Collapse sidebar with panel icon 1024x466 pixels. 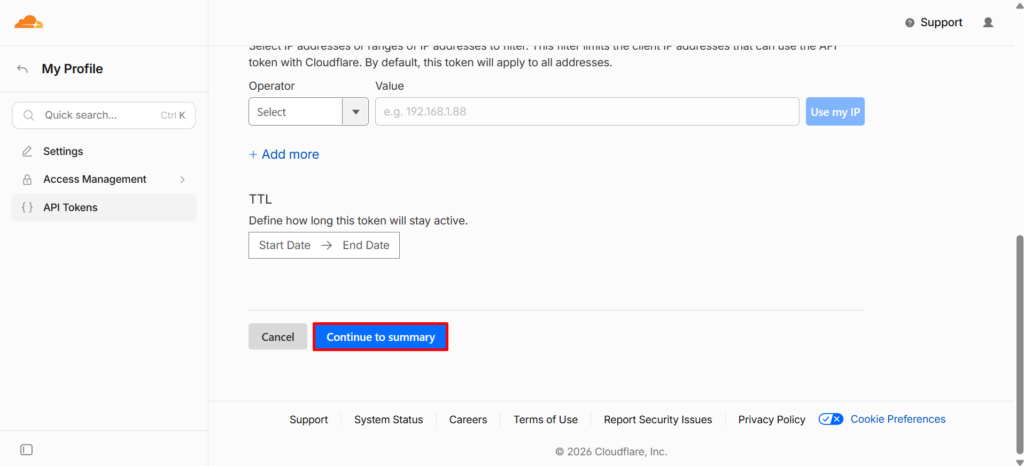27,450
